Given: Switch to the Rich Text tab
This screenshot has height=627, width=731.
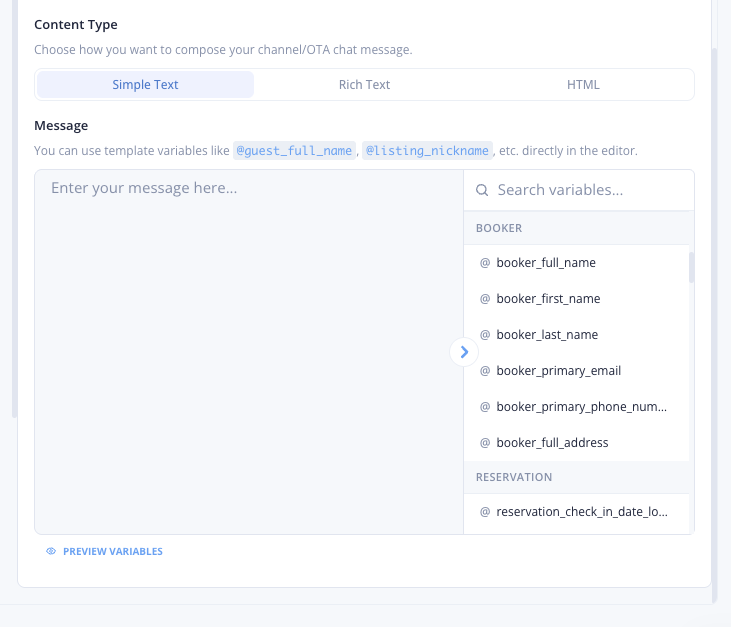Looking at the screenshot, I should 364,85.
